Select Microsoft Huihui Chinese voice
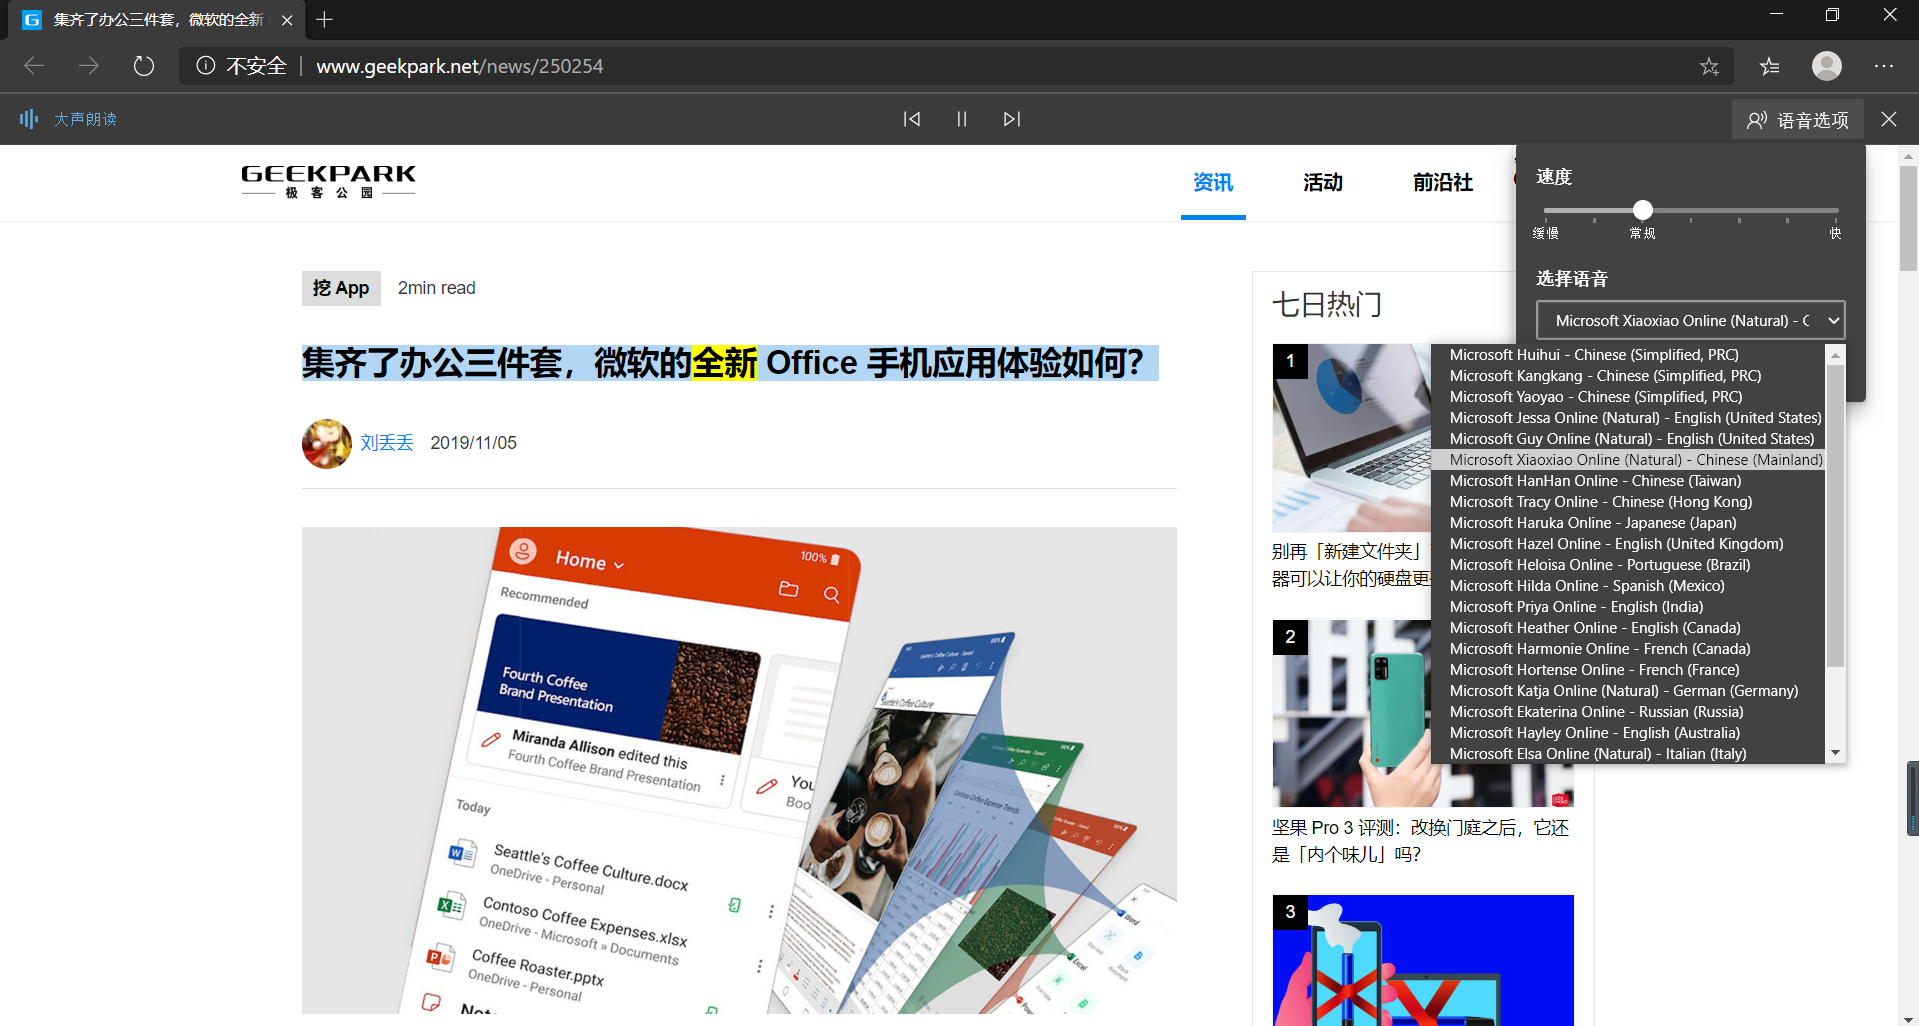The image size is (1919, 1026). pos(1628,355)
